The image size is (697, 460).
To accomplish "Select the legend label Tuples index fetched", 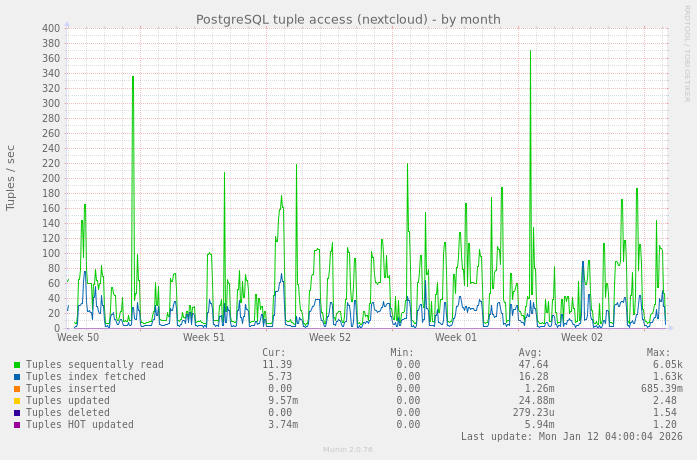I will click(x=86, y=376).
